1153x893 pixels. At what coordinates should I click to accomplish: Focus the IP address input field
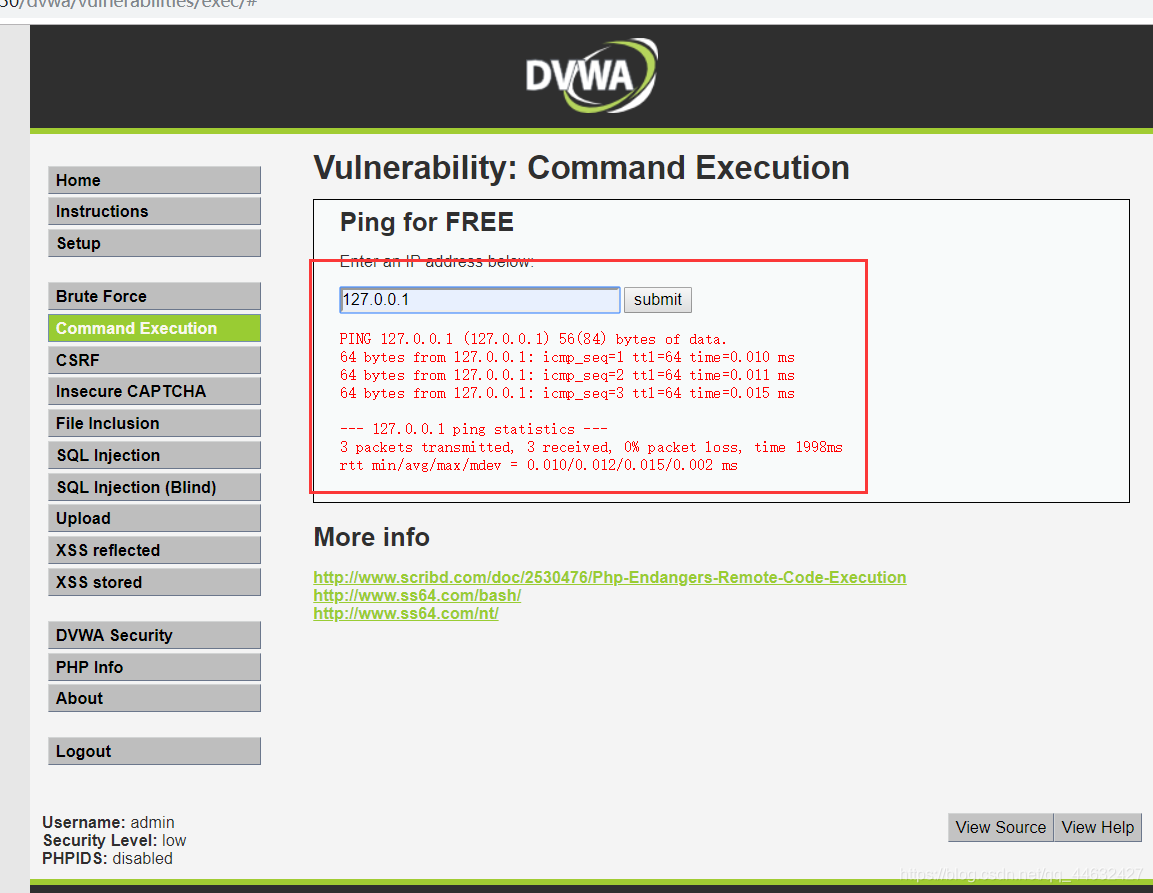[x=479, y=299]
